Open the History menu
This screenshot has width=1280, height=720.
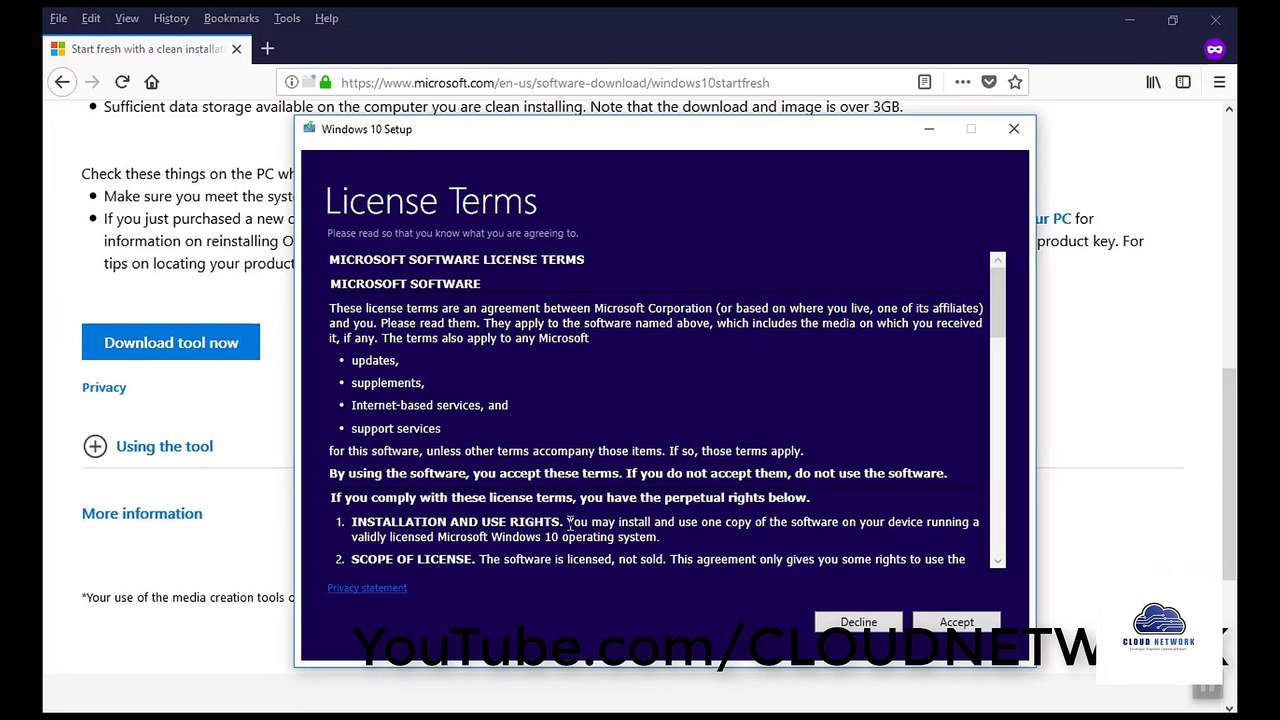click(x=171, y=18)
